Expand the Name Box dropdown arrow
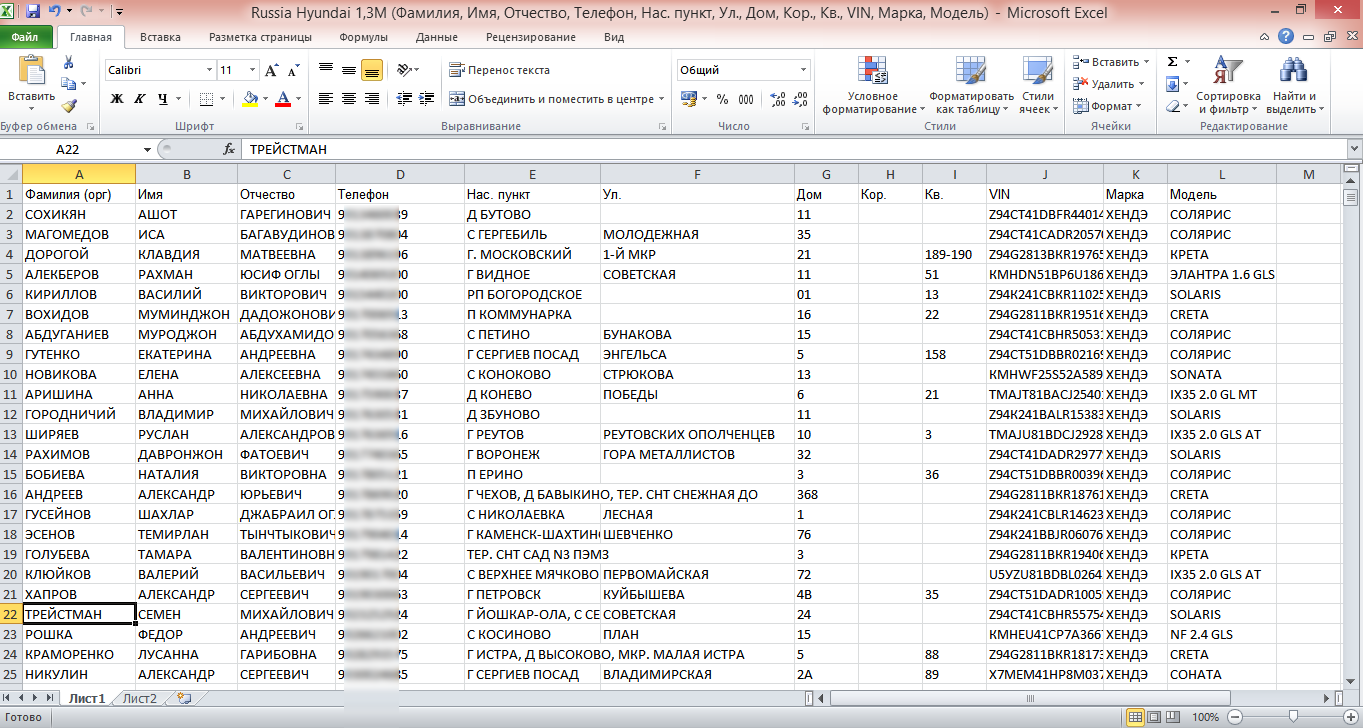The image size is (1363, 728). pyautogui.click(x=148, y=149)
